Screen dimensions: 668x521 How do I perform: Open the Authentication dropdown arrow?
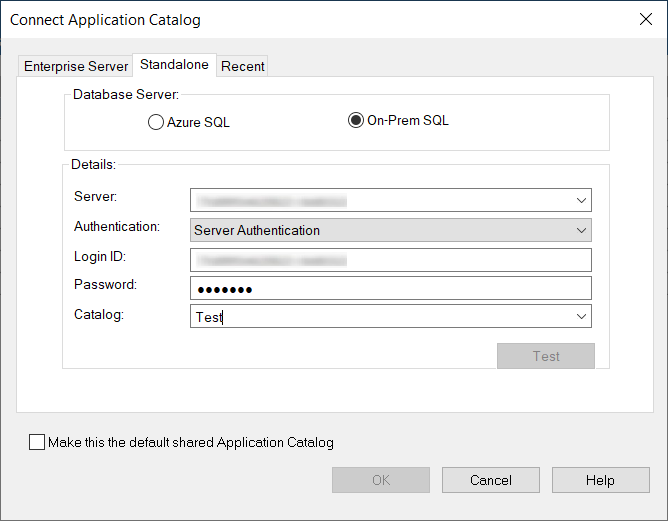(581, 230)
